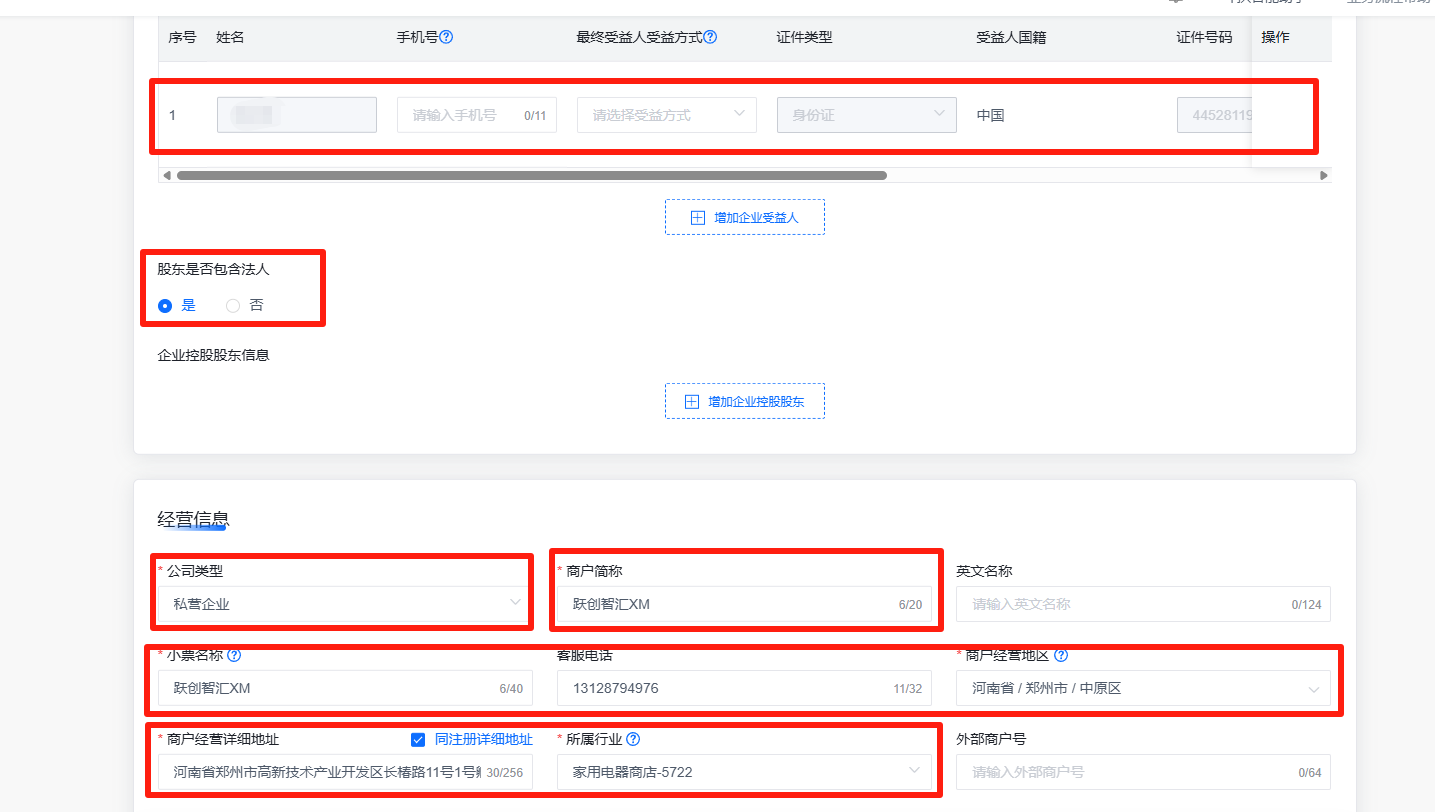Click 客服电话 field showing 13128794976

(x=744, y=688)
